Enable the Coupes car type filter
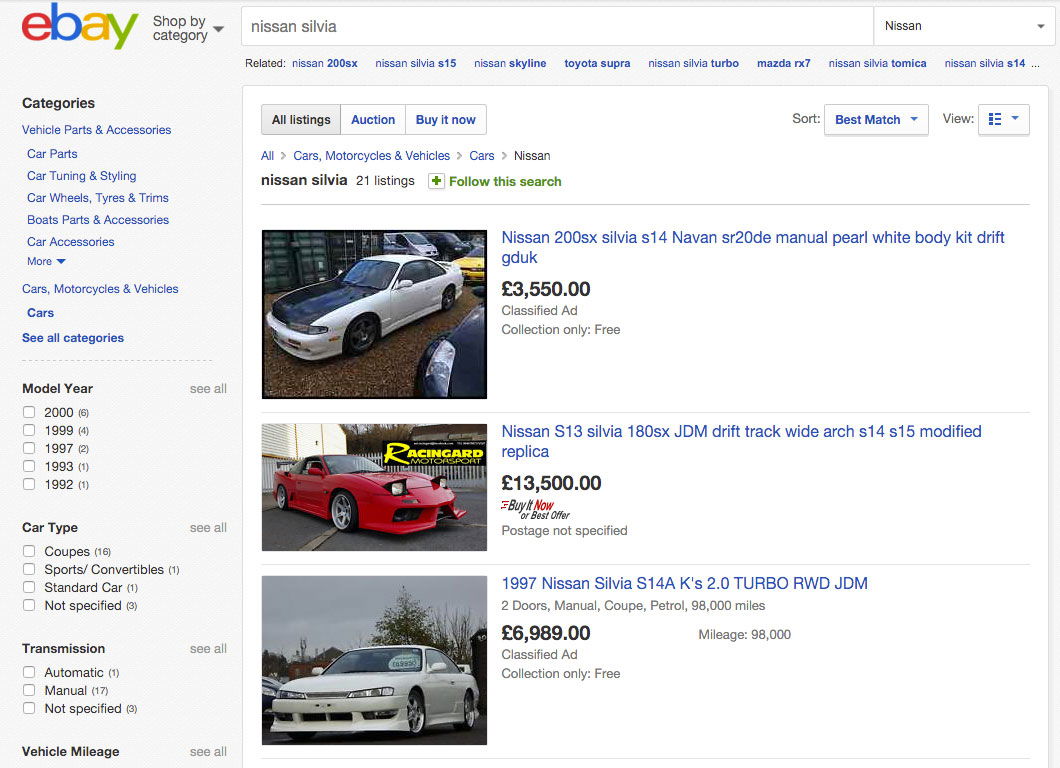1060x768 pixels. coord(30,551)
